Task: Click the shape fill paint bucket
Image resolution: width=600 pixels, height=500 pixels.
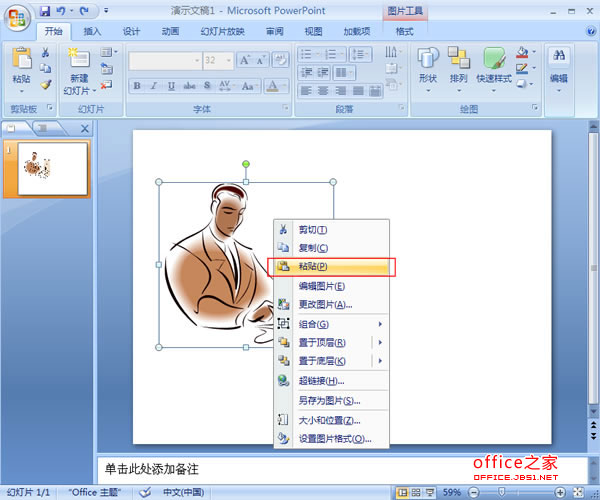Action: [522, 52]
